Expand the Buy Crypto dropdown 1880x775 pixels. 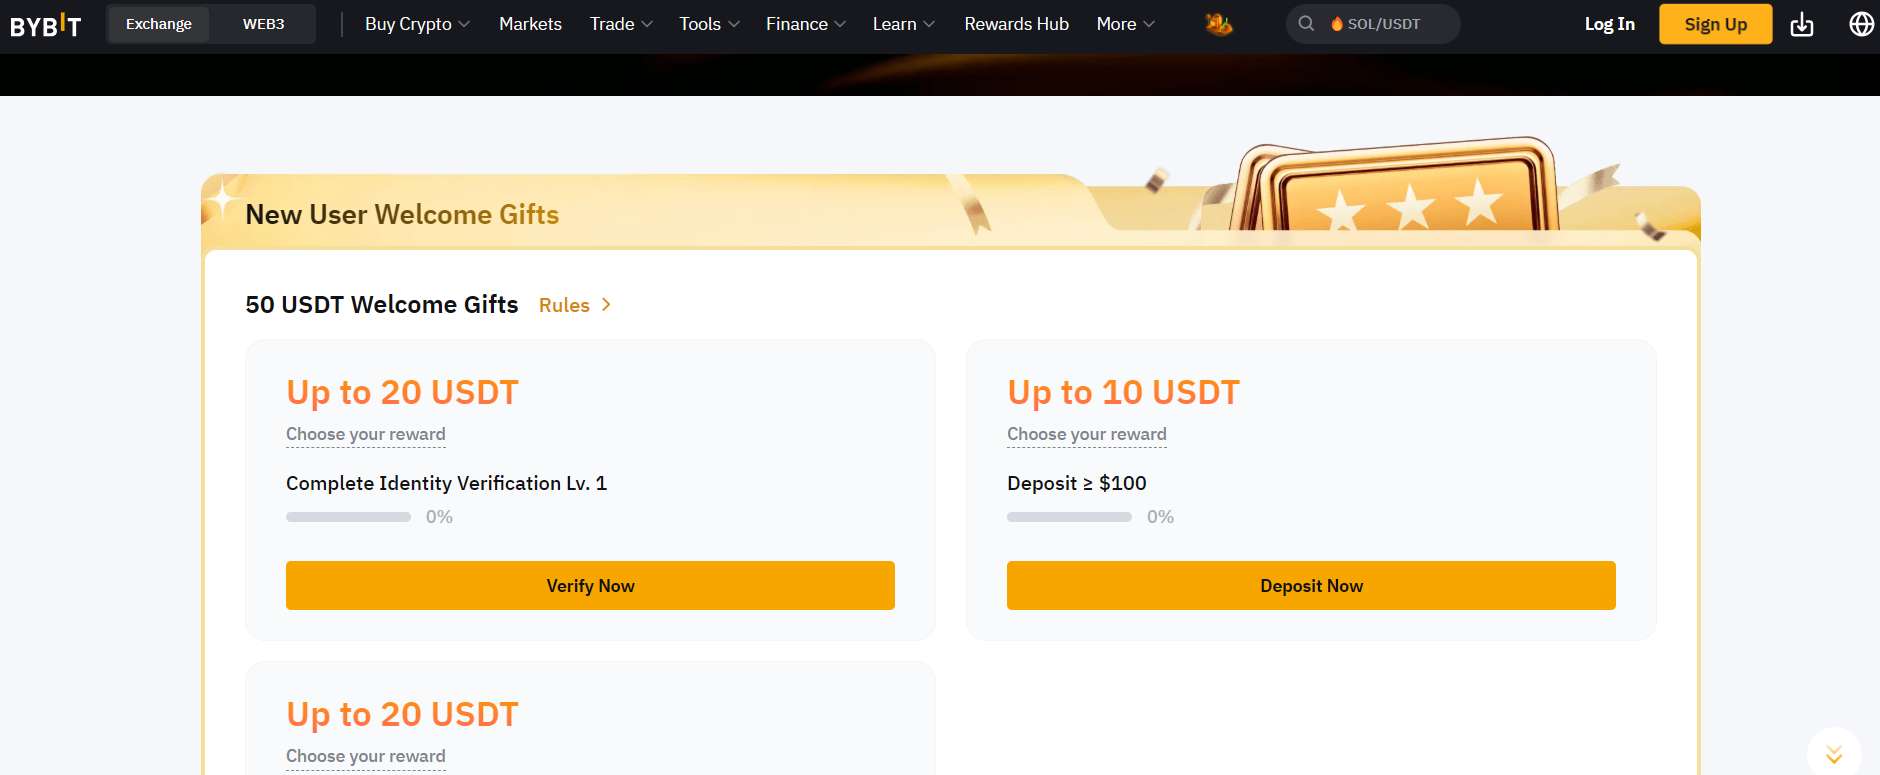point(417,24)
